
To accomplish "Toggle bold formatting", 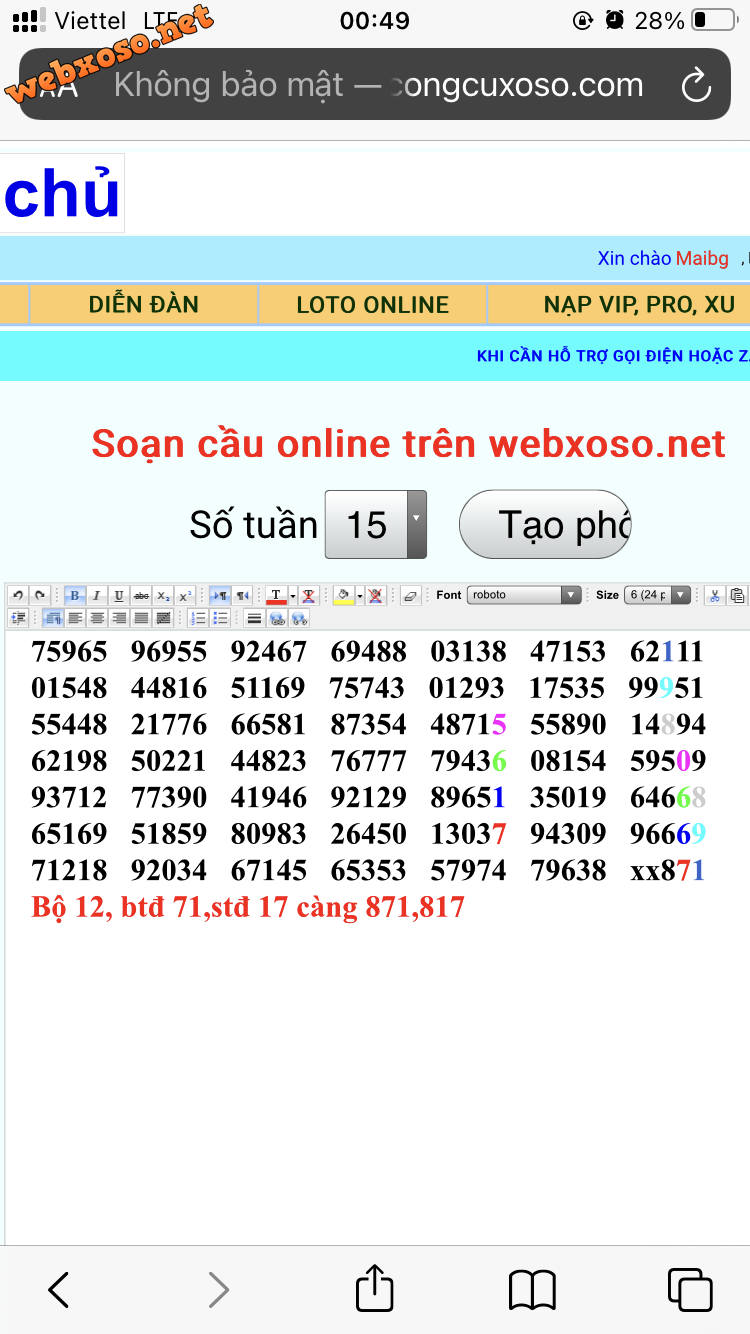I will (75, 595).
